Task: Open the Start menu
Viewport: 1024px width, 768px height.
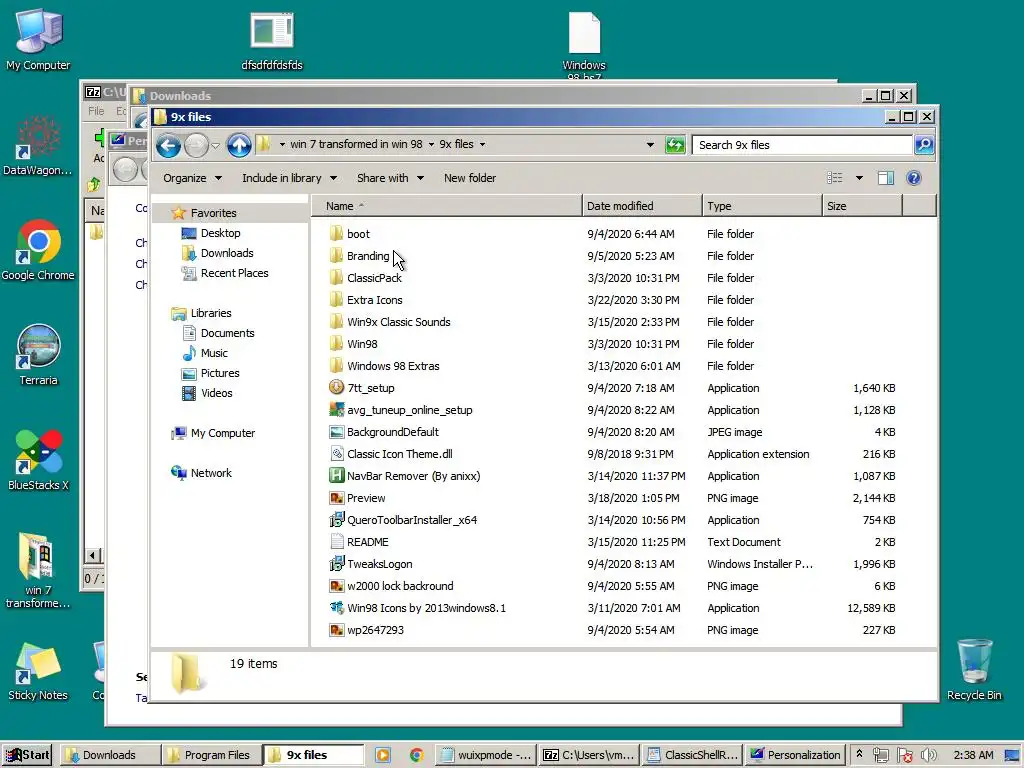Action: (29, 755)
